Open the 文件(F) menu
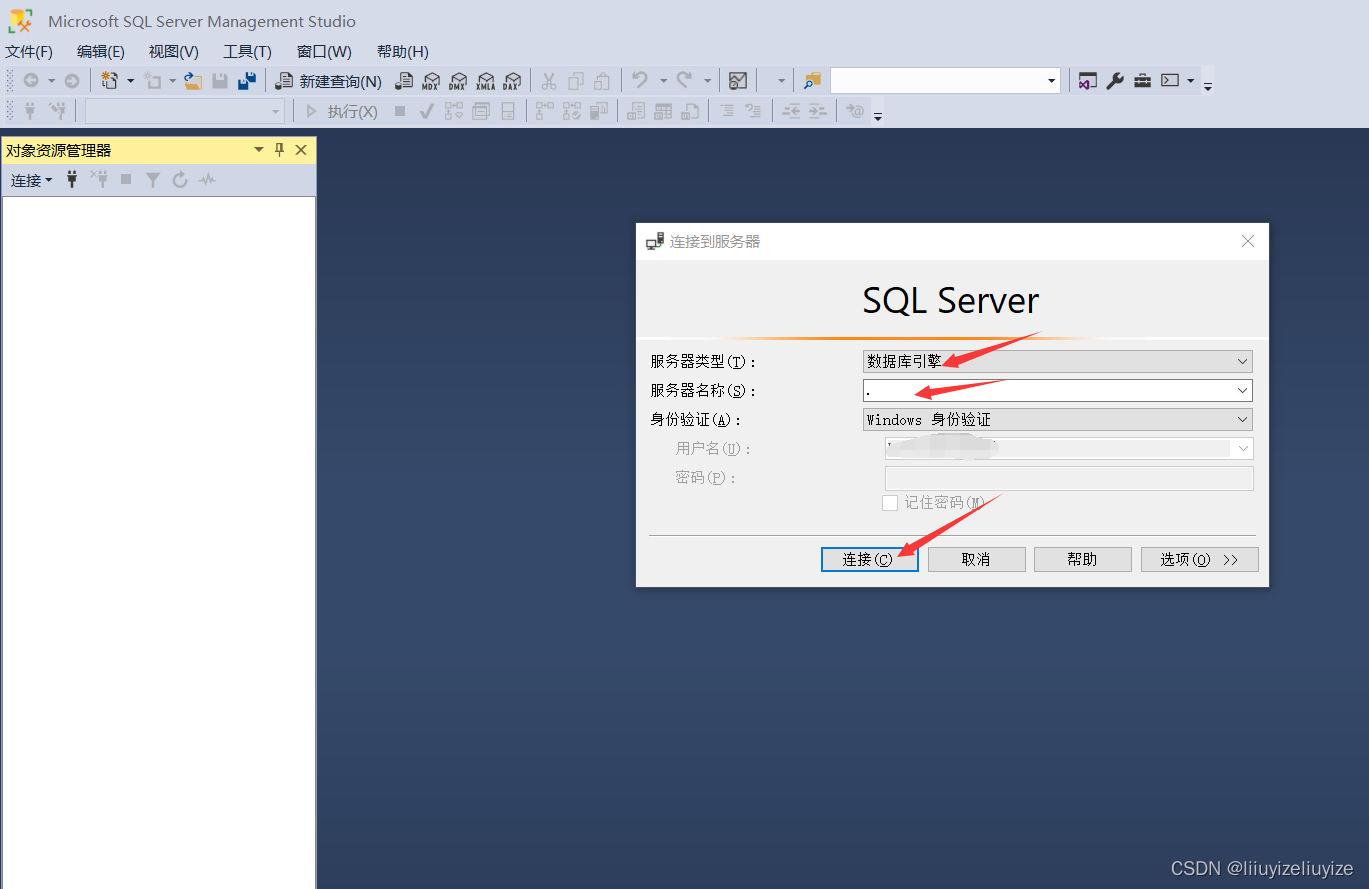 click(29, 52)
